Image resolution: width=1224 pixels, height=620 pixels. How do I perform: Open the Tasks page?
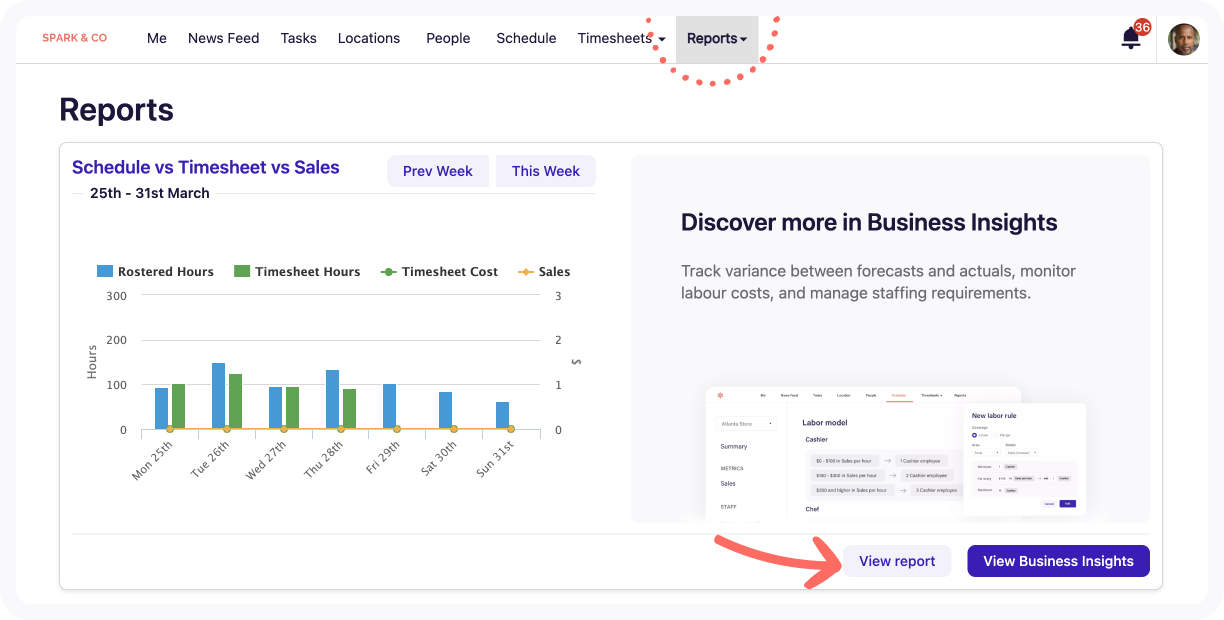point(298,39)
